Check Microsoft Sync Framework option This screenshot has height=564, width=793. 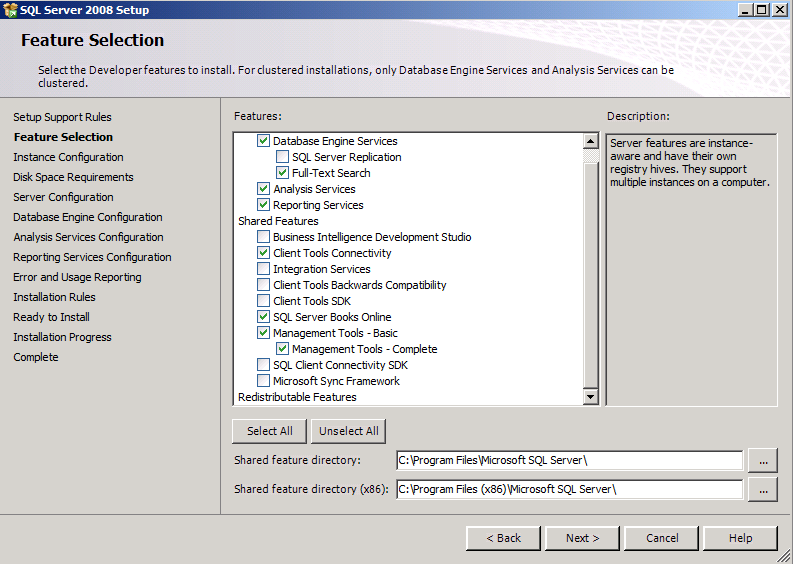tap(263, 381)
